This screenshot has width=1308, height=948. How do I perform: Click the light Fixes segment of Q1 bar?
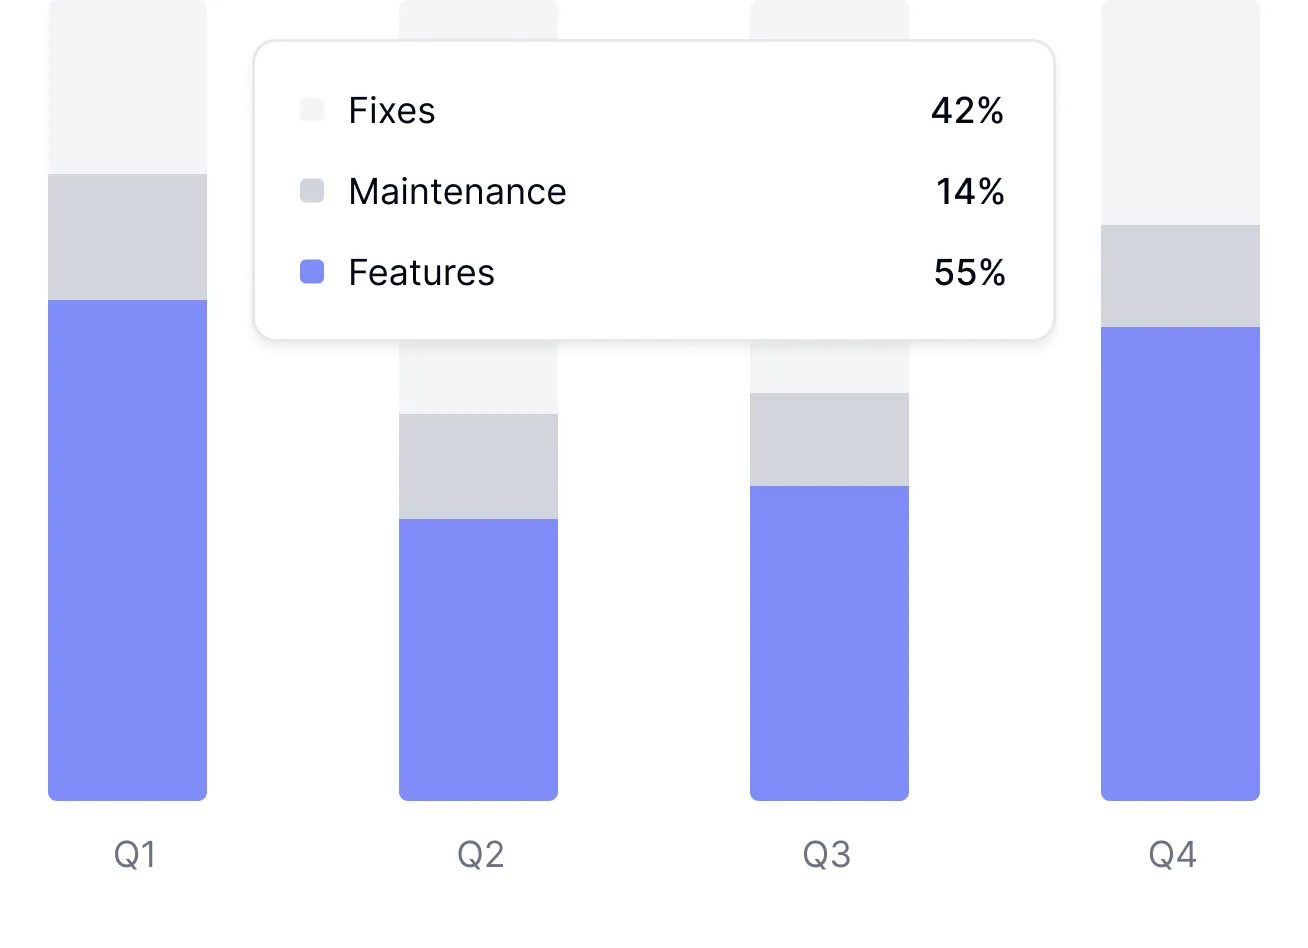tap(127, 87)
